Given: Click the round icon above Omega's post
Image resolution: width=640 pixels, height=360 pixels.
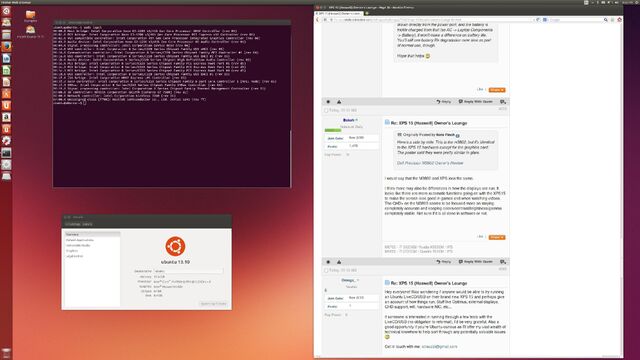Looking at the screenshot, I should [328, 262].
